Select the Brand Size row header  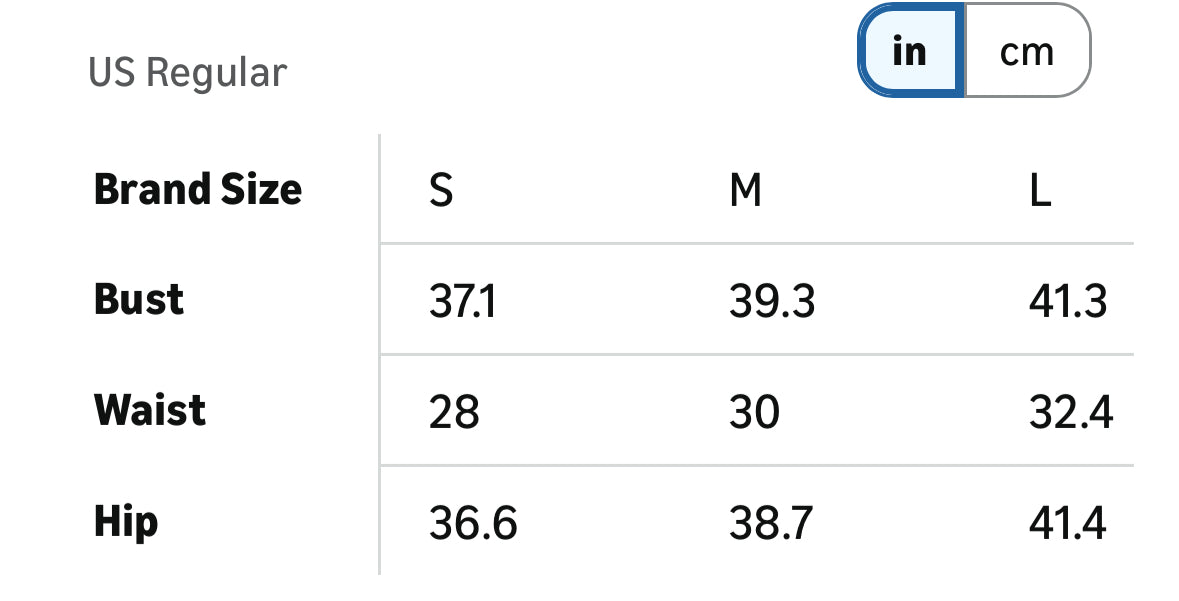coord(198,189)
